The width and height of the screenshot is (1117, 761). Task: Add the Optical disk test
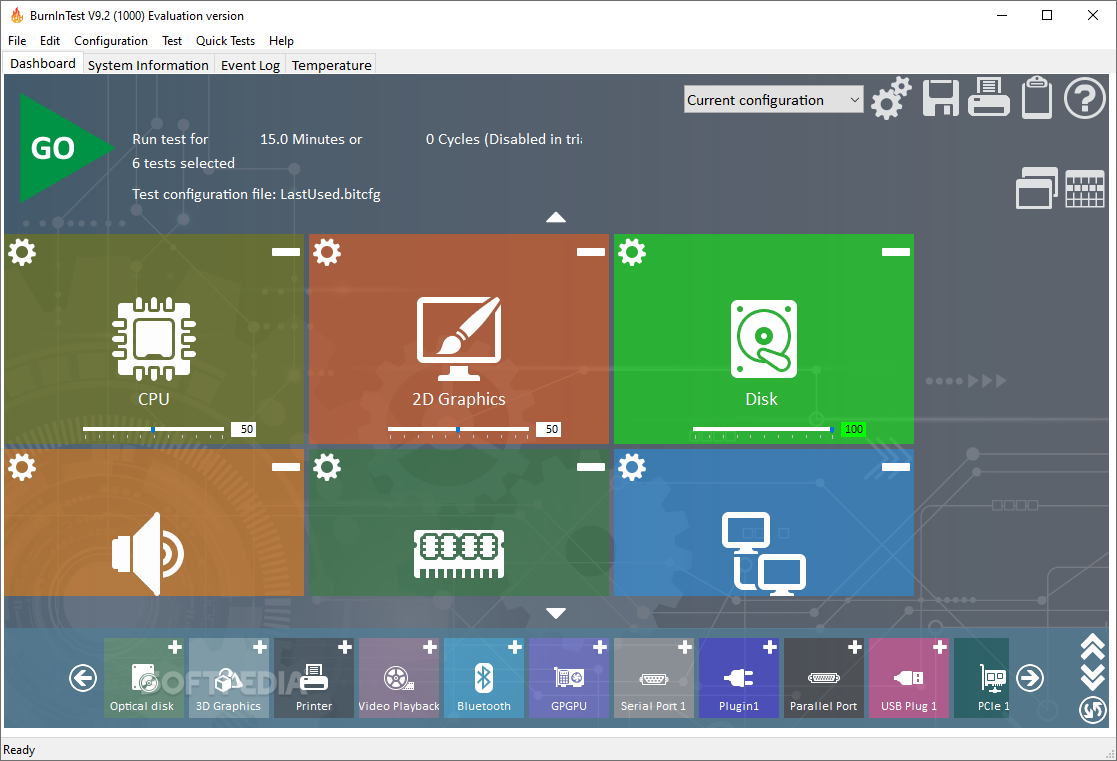click(175, 647)
